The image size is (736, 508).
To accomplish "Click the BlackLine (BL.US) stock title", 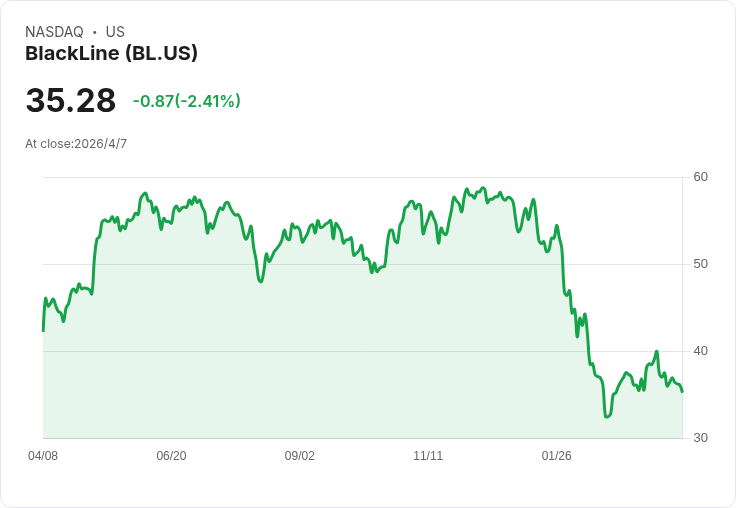I will coord(111,54).
